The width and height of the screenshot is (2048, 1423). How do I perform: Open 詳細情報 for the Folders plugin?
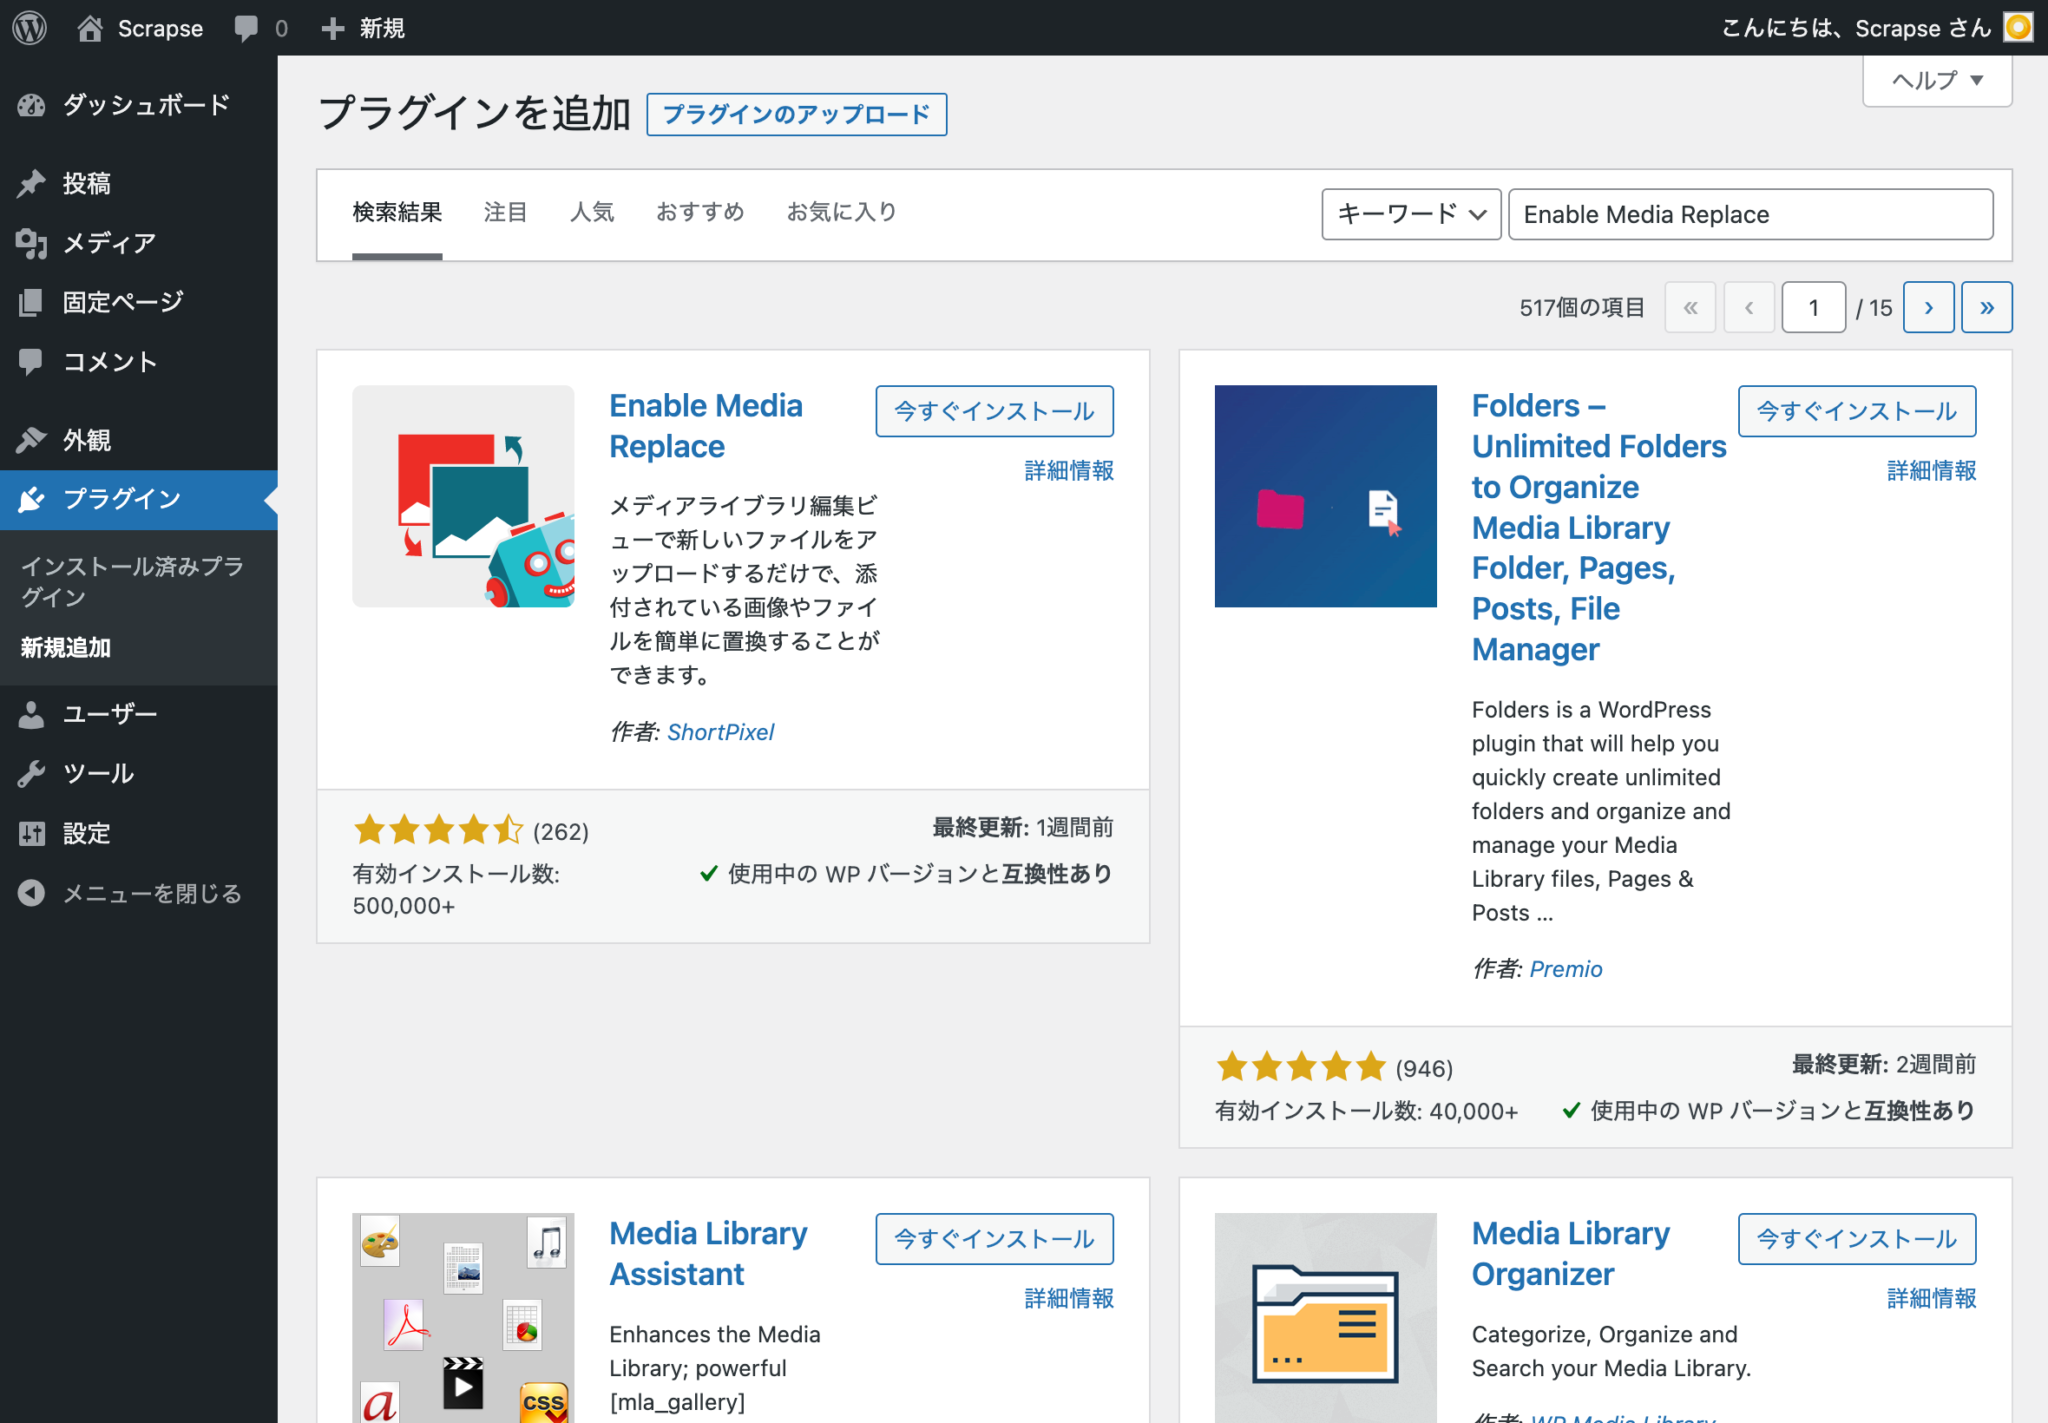tap(1930, 471)
